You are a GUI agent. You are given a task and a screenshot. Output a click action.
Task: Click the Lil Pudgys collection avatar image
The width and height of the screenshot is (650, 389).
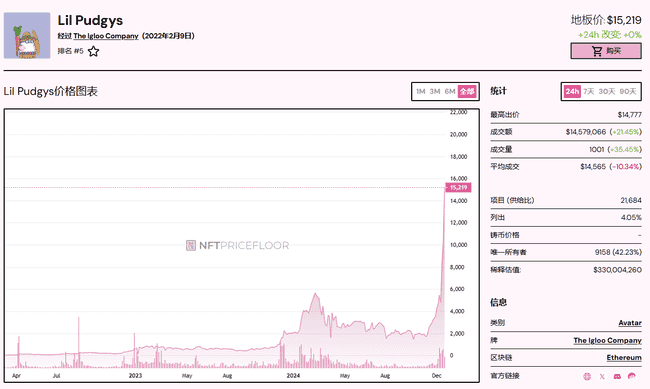click(x=27, y=35)
